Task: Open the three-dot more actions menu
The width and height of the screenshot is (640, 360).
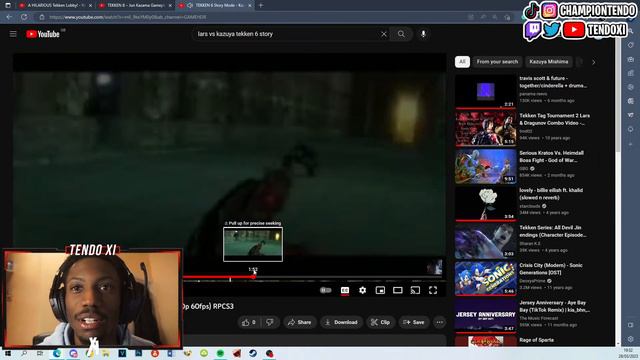Action: pos(440,322)
